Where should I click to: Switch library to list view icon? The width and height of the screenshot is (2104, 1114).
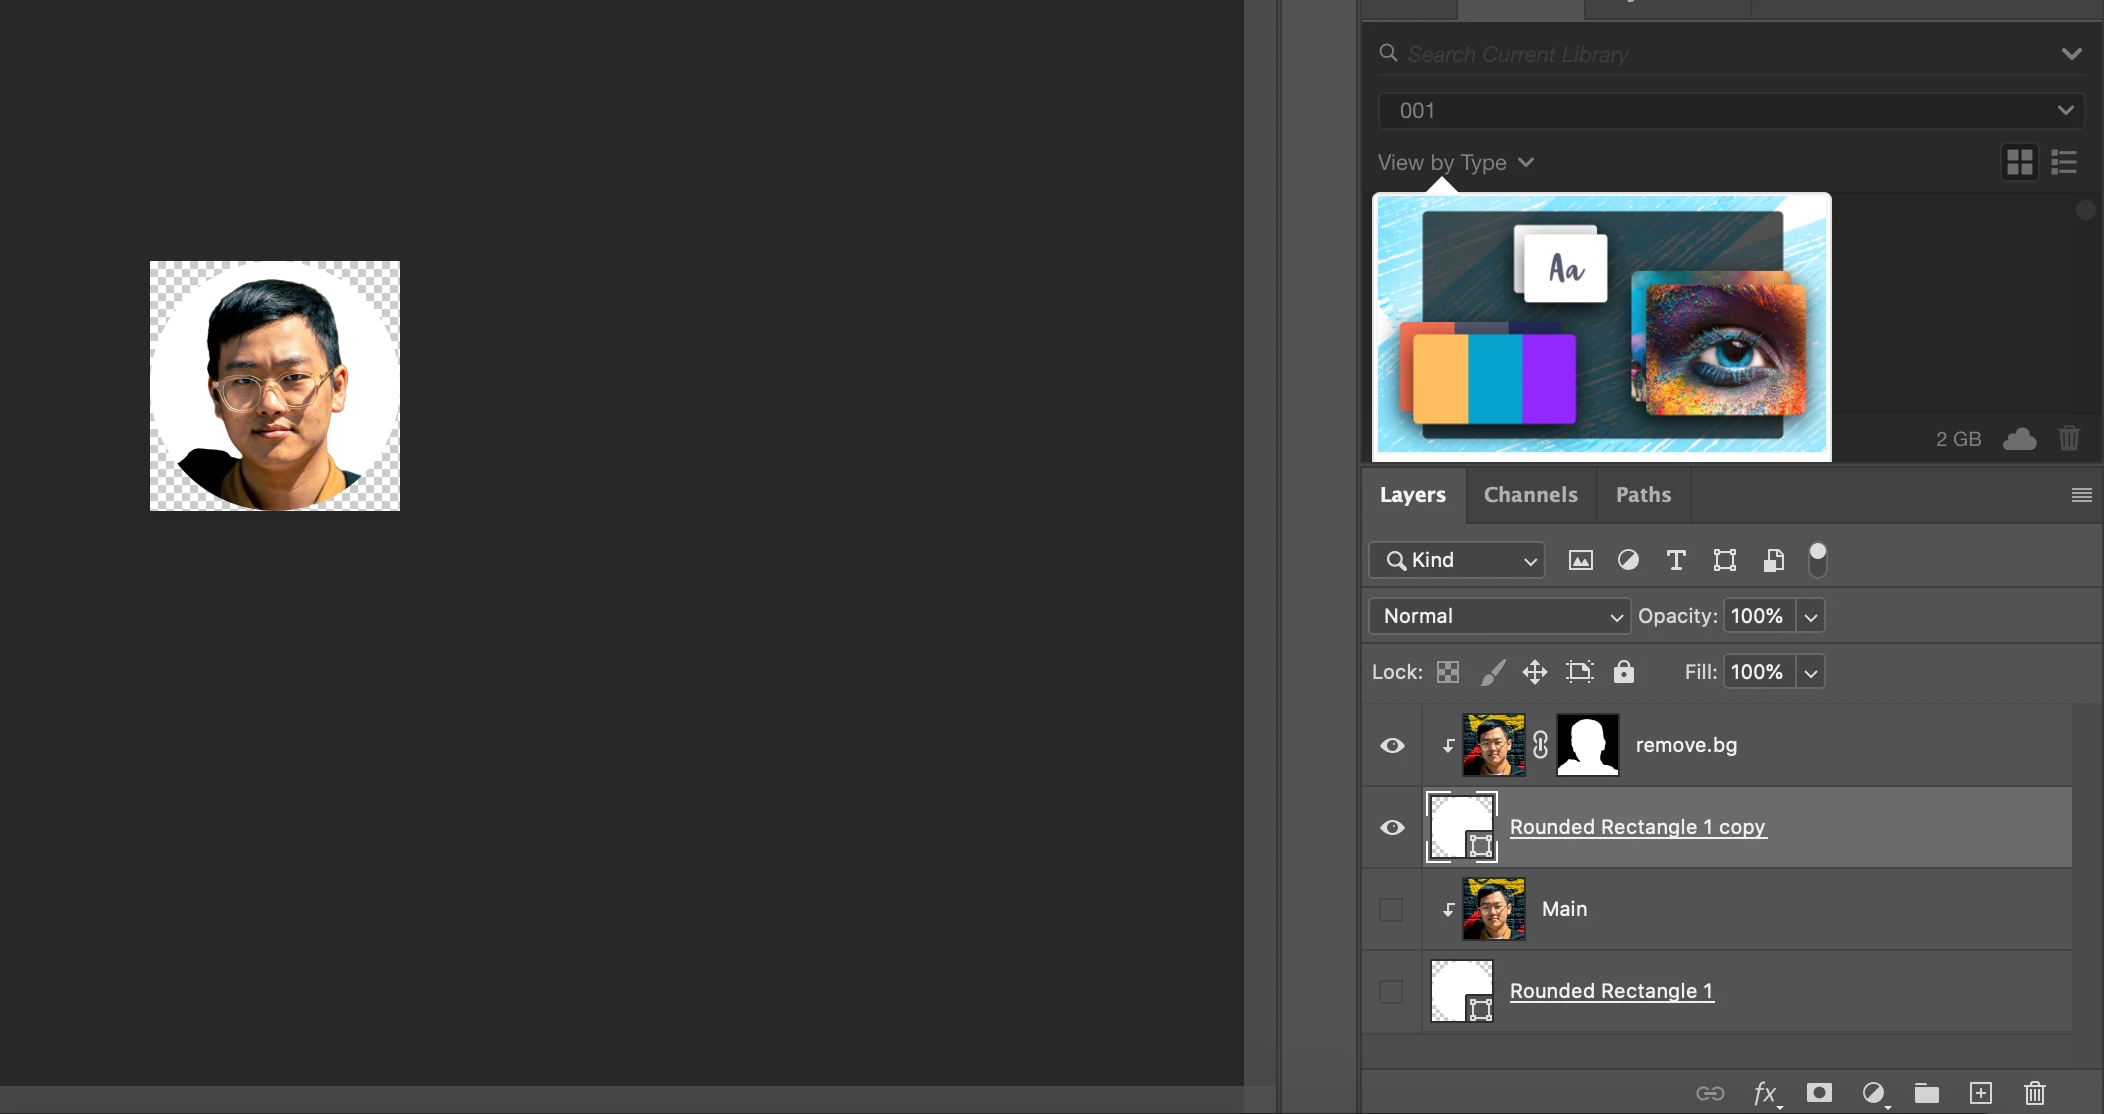pos(2064,162)
